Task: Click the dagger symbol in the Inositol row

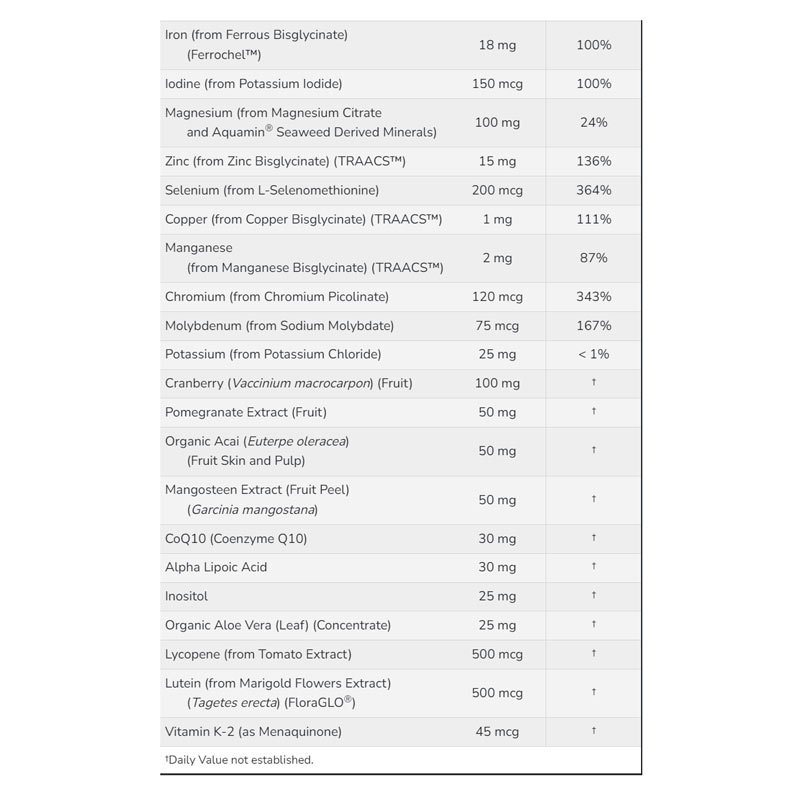Action: [x=594, y=596]
